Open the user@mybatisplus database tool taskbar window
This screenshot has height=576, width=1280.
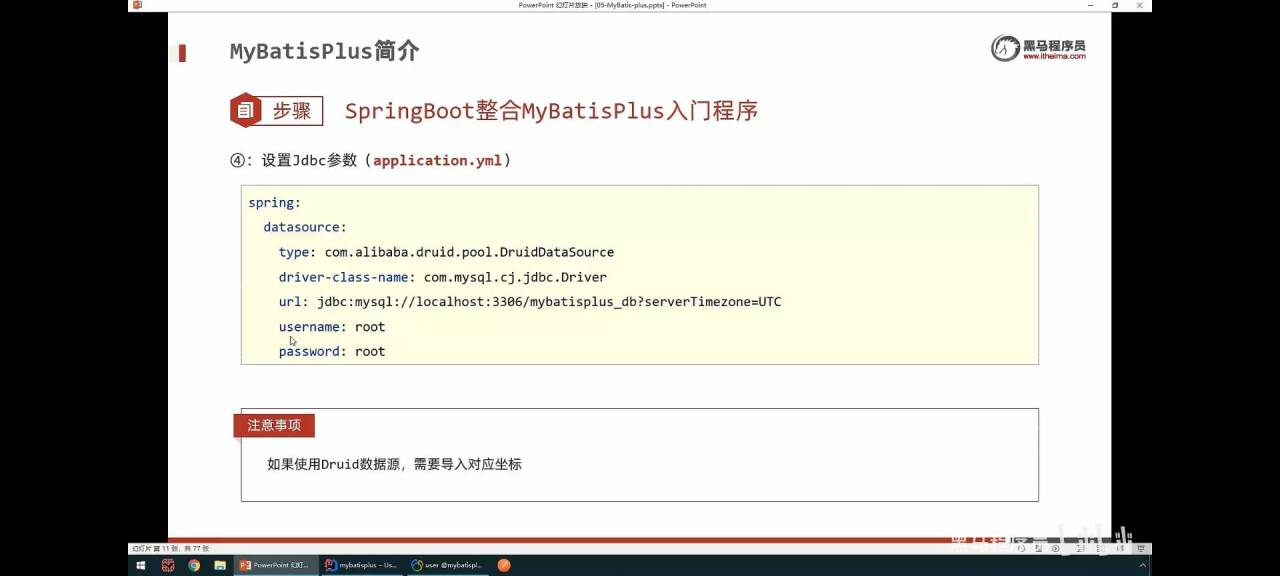tap(447, 565)
